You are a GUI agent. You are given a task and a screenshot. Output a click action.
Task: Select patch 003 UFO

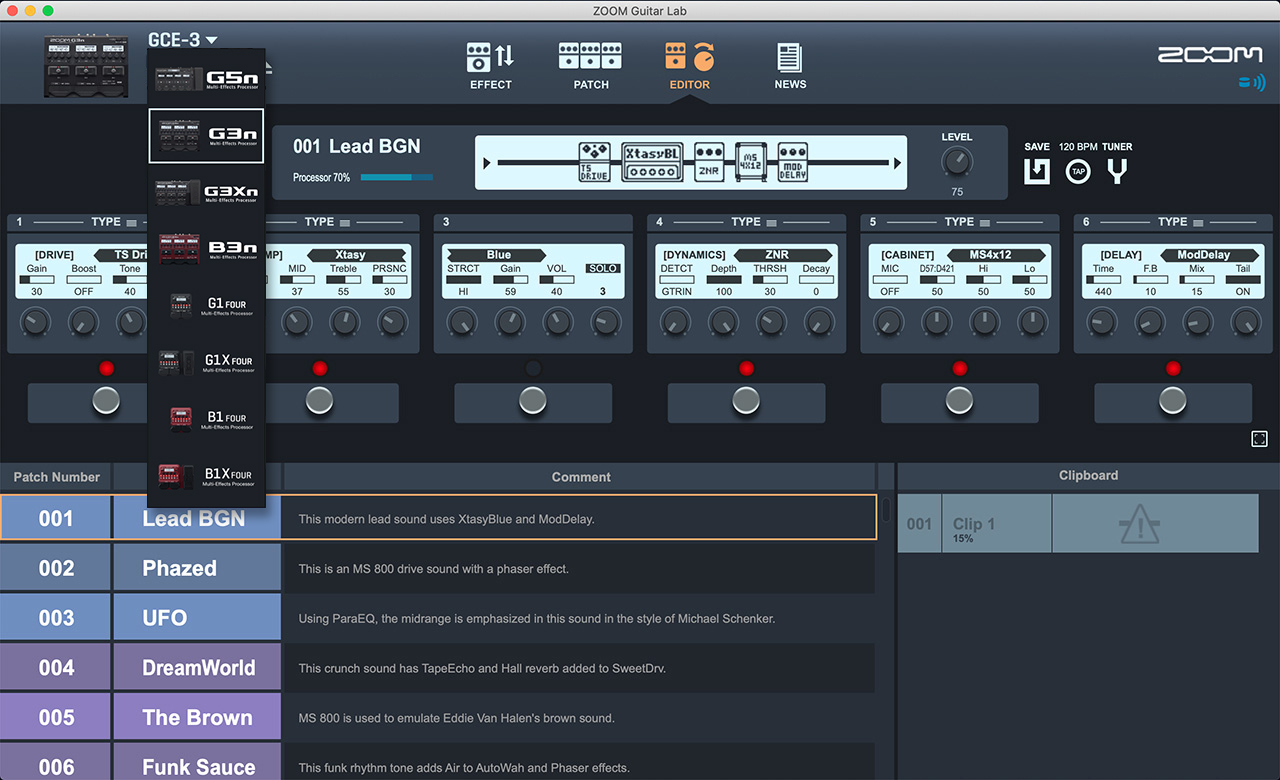(x=438, y=618)
